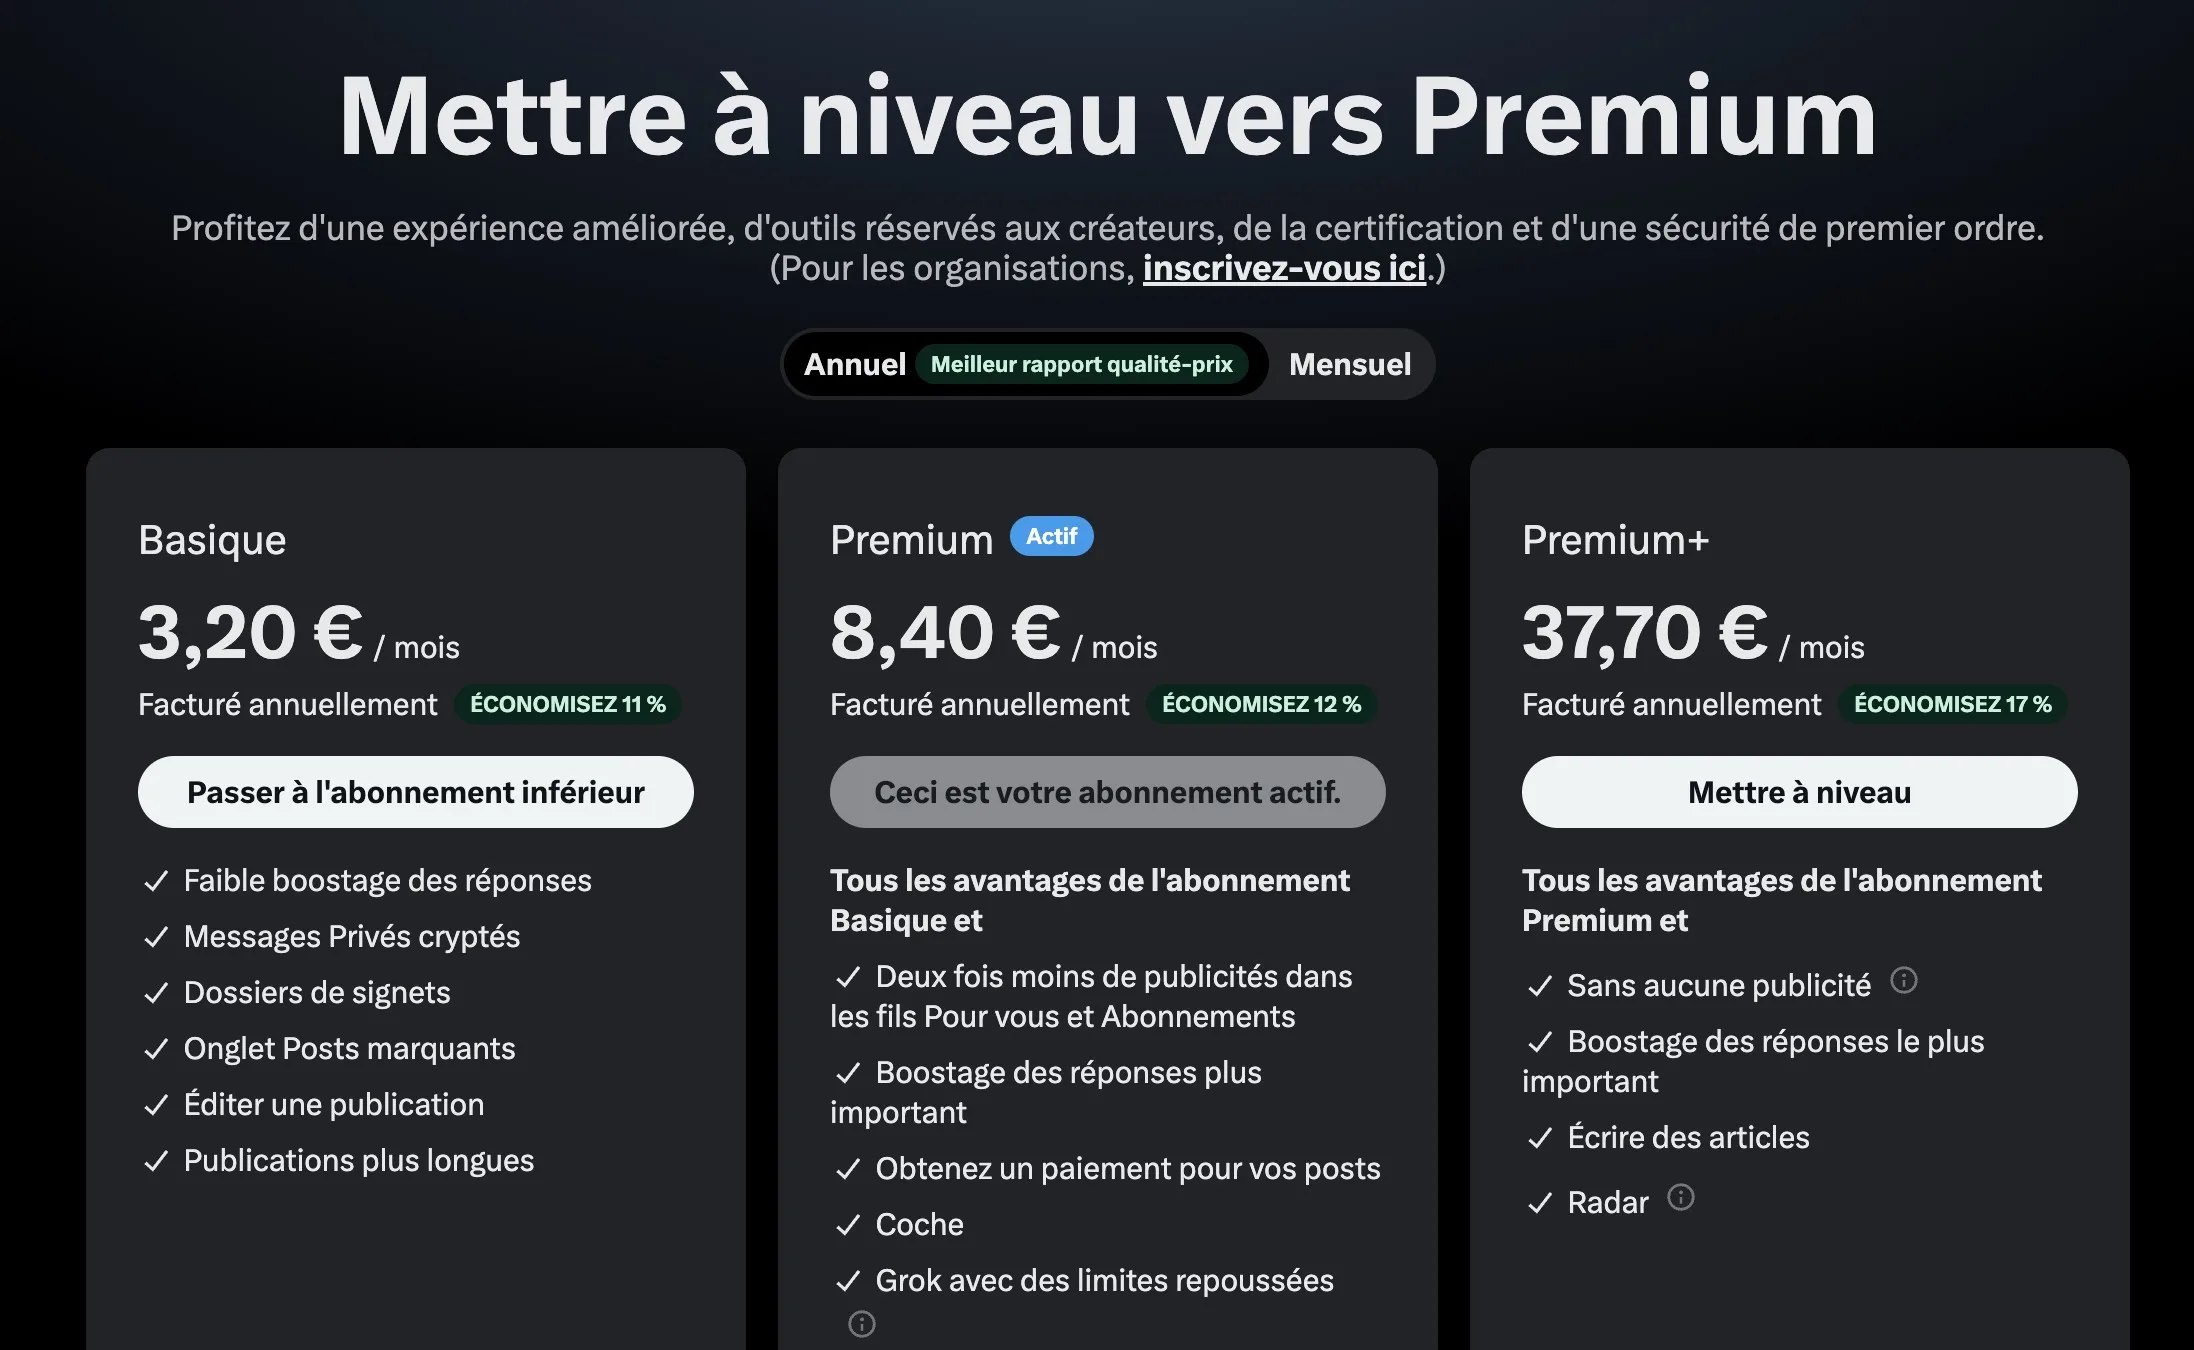
Task: Click Passer à l'abonnement inférieur button
Action: [x=415, y=792]
